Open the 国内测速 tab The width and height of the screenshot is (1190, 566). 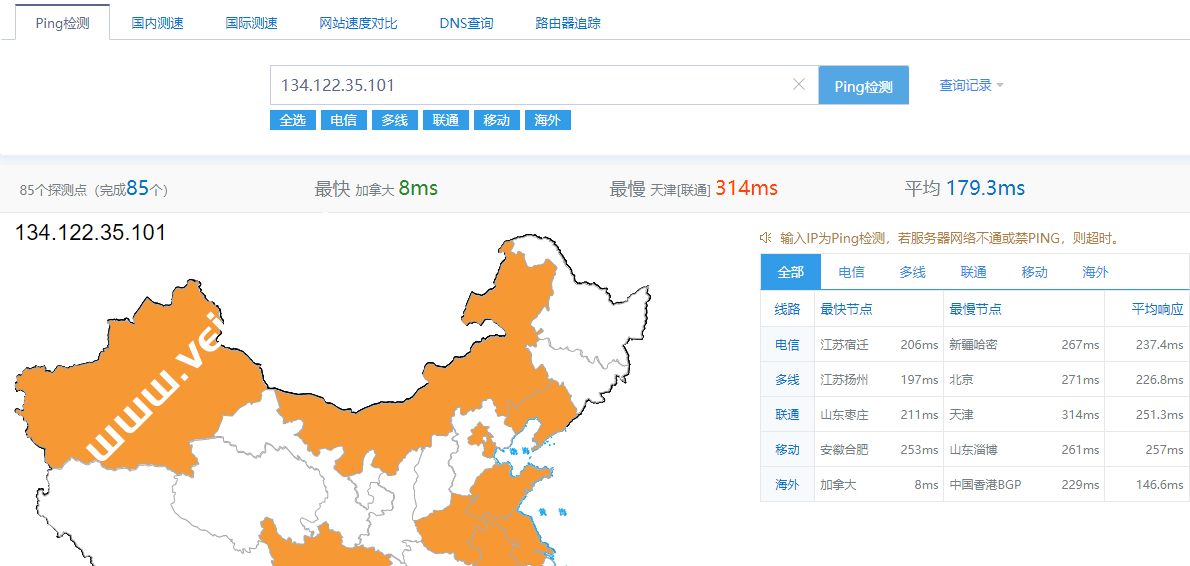click(157, 23)
